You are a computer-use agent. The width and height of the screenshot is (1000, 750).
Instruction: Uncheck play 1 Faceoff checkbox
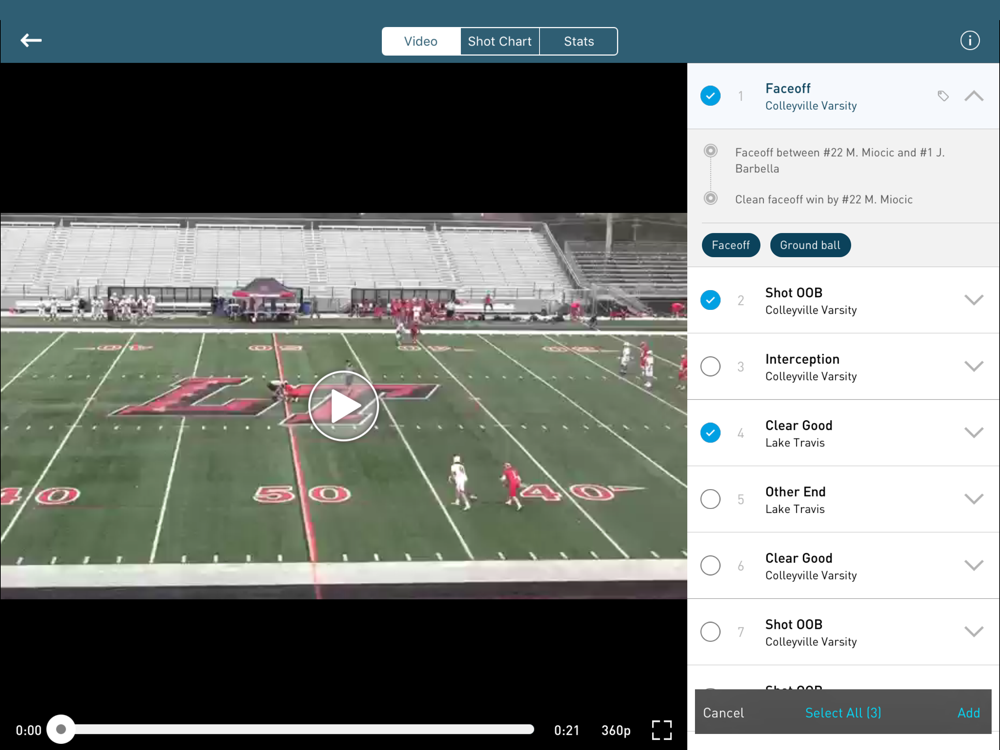710,96
